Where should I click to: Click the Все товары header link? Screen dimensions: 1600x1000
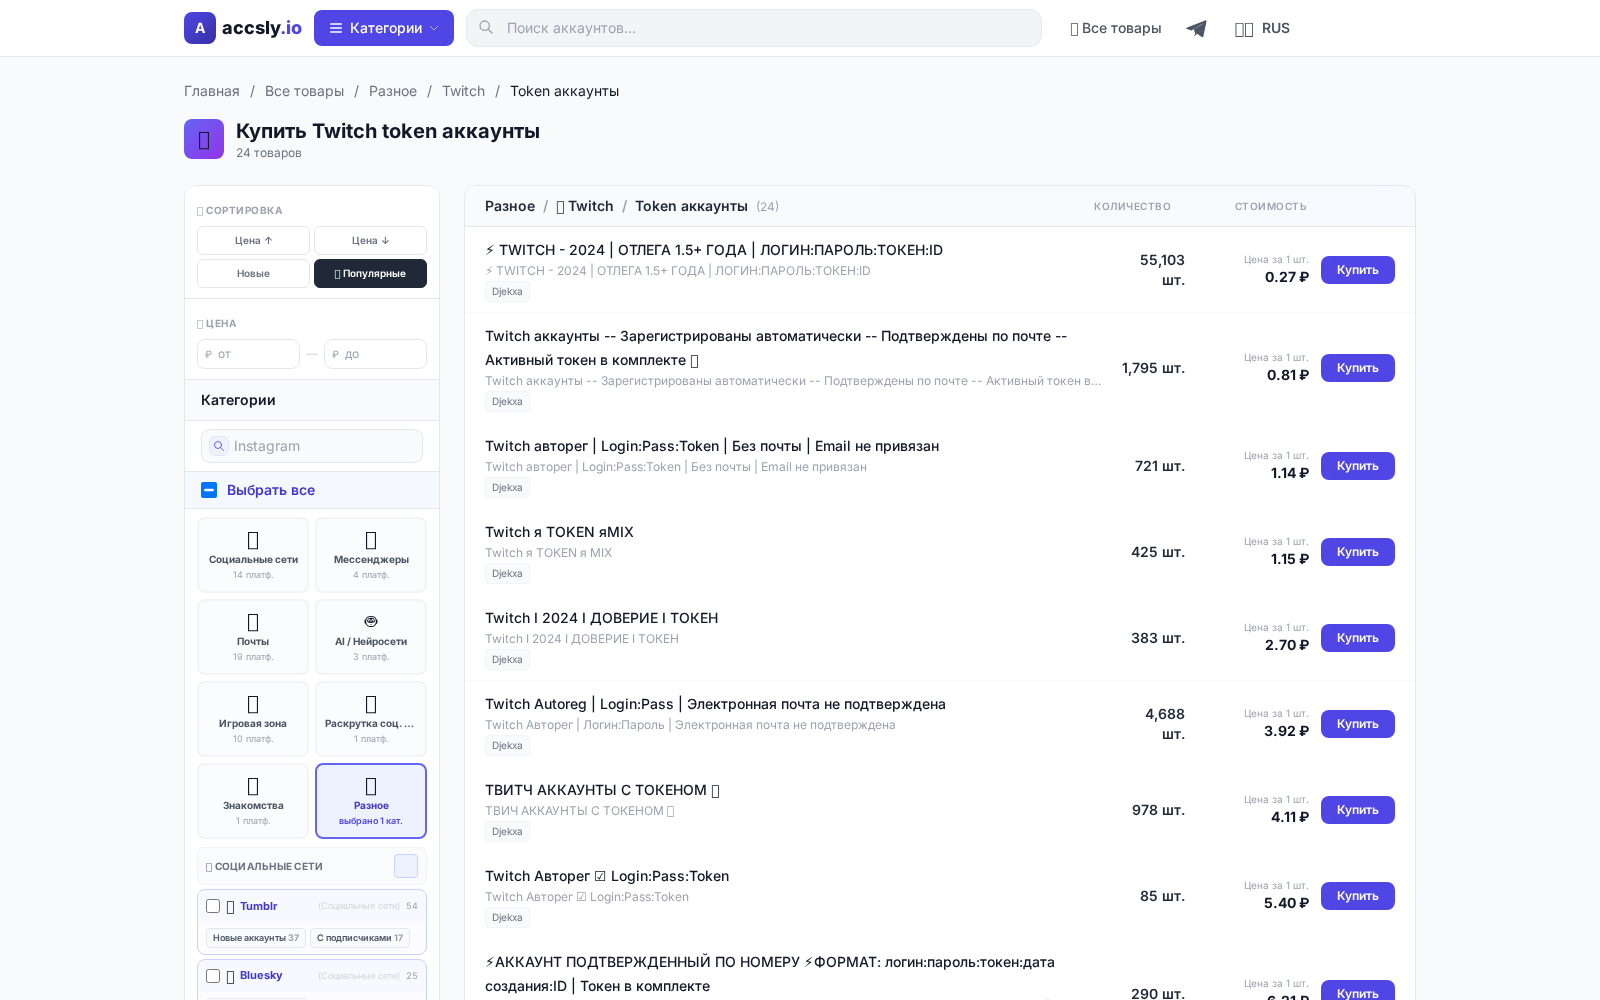point(1116,28)
